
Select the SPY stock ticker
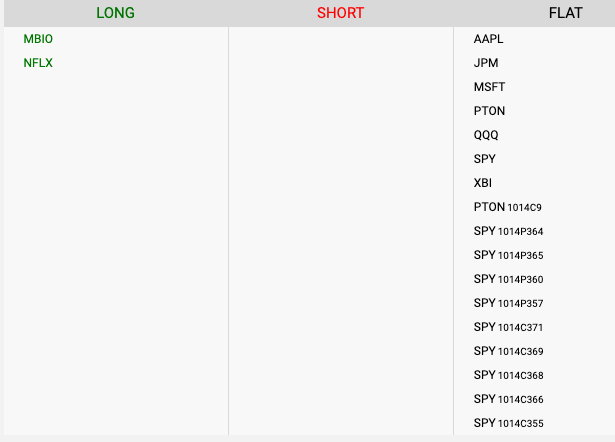click(484, 159)
